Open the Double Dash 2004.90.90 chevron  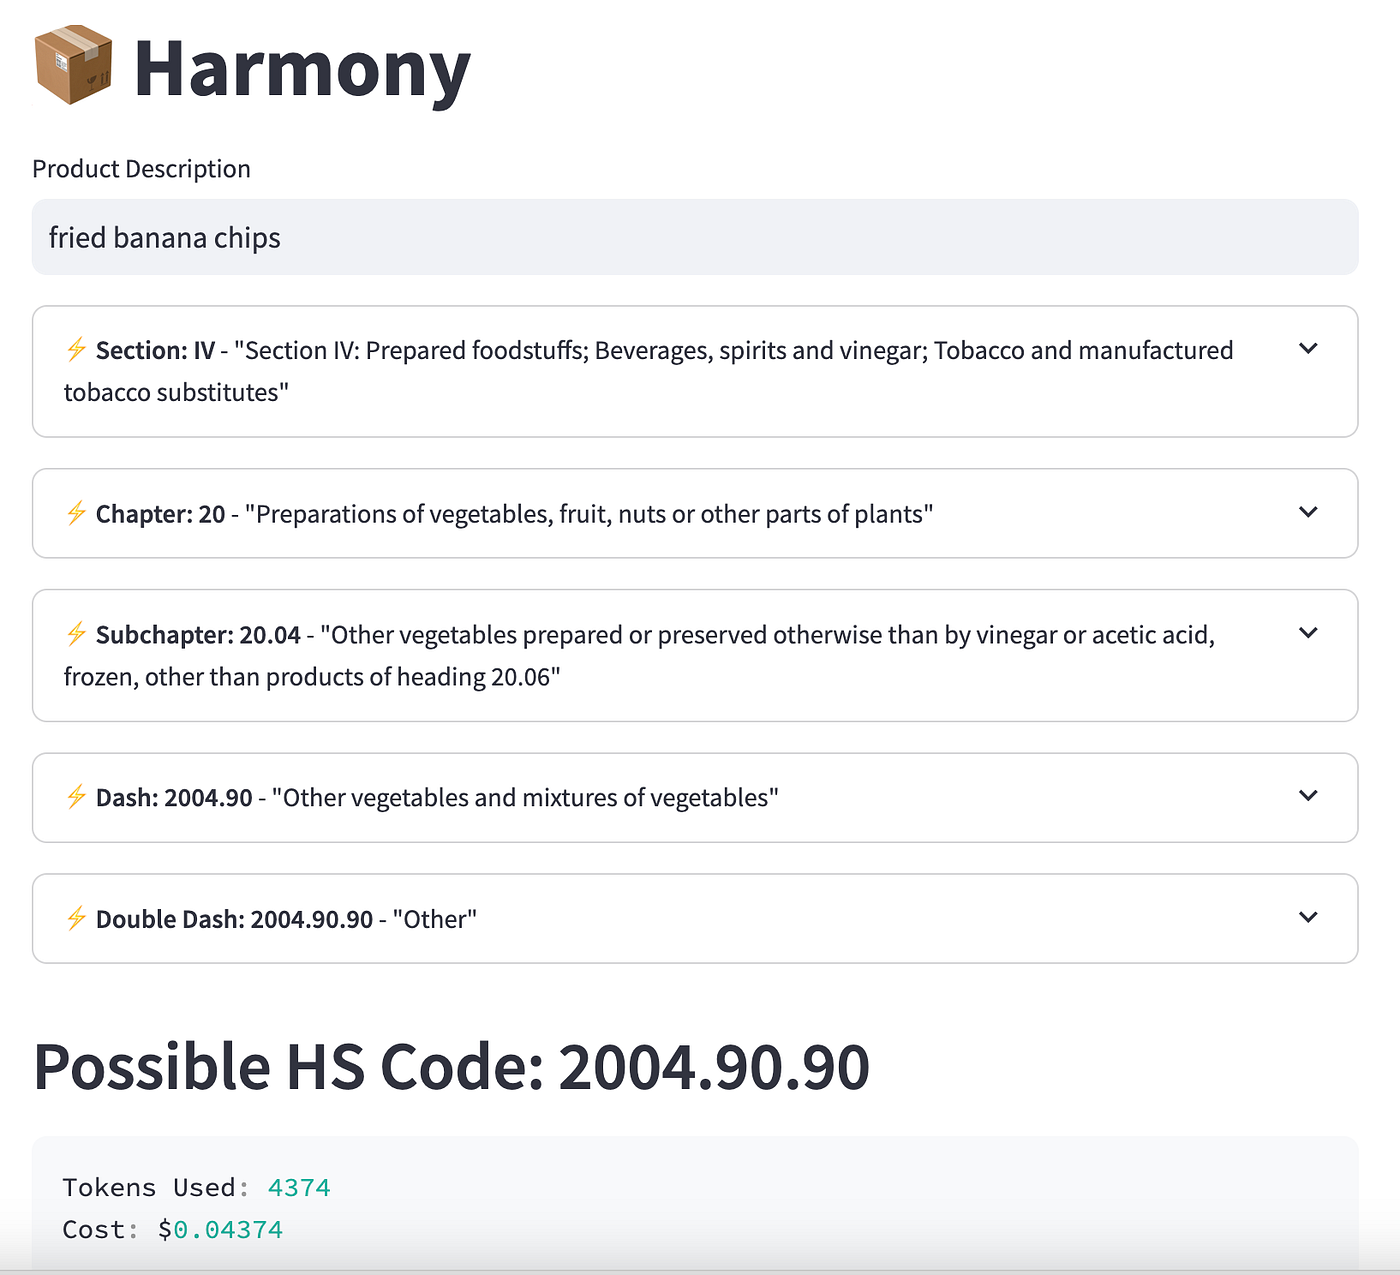click(1308, 917)
